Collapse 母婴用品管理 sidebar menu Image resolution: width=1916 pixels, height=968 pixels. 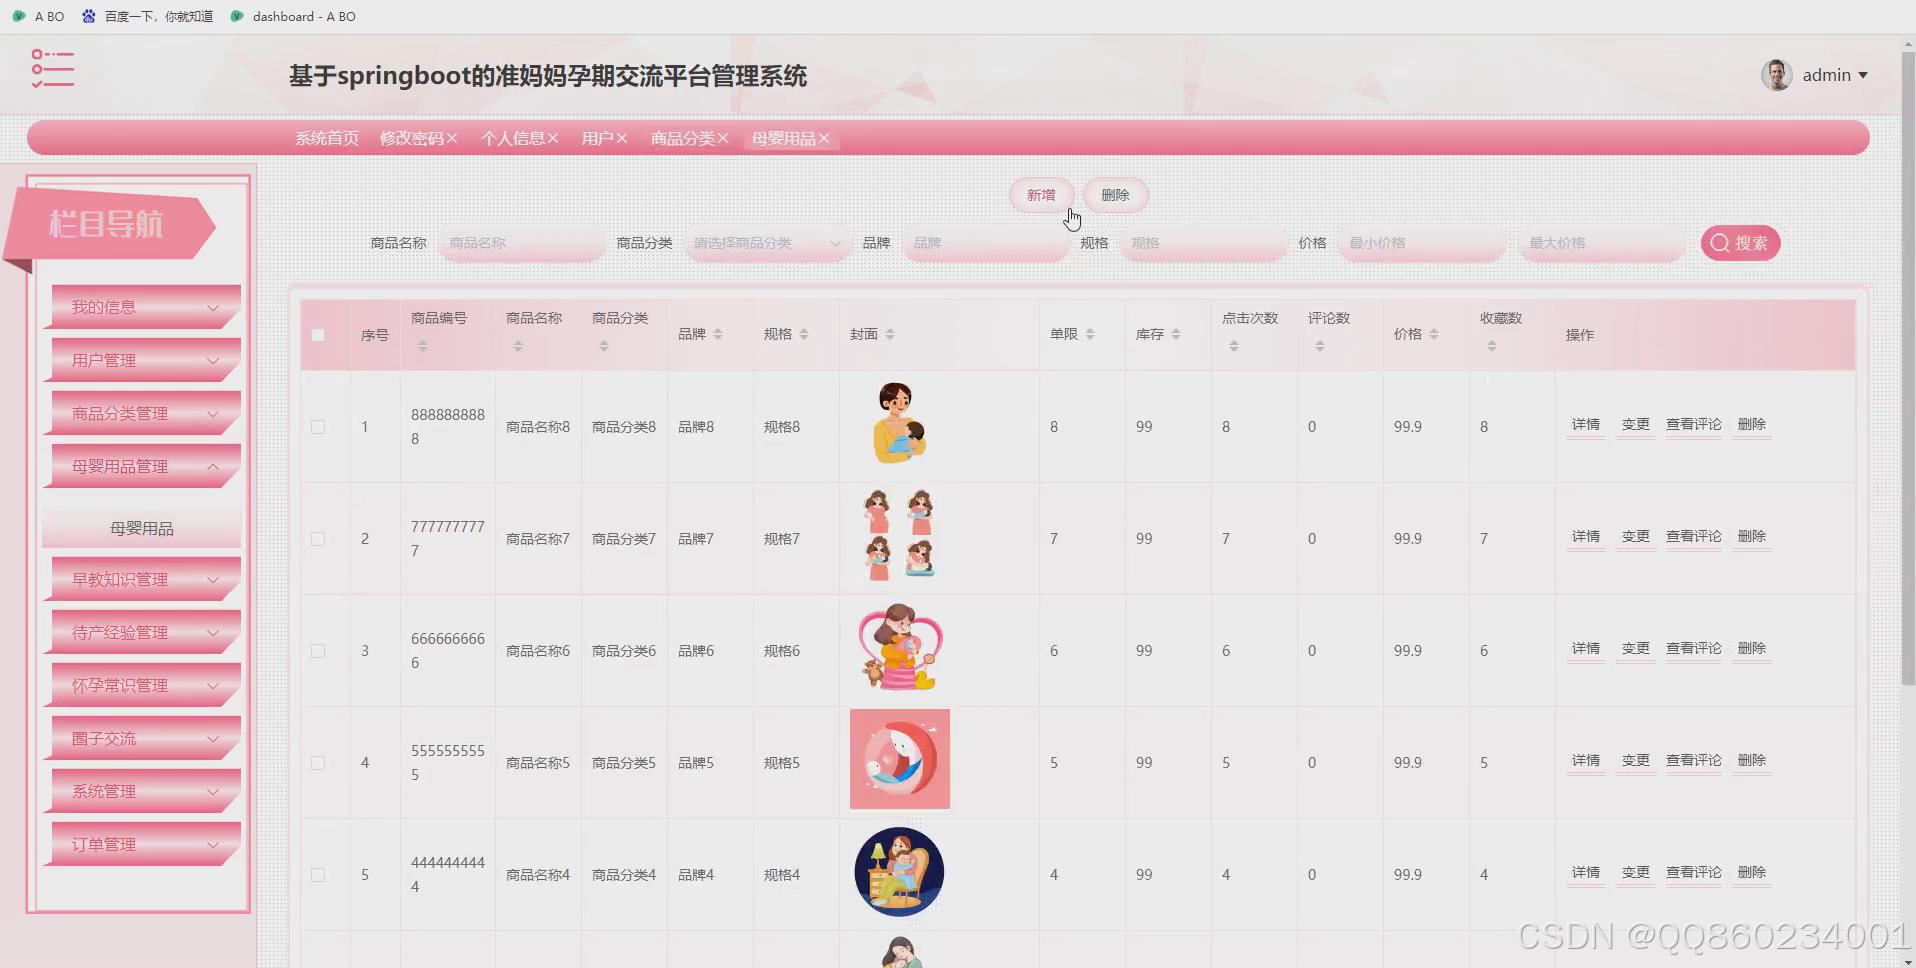pos(141,466)
